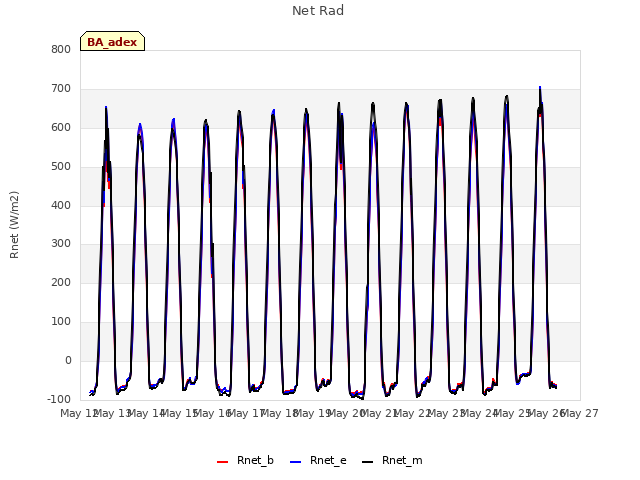
Task: Click the 500 y-axis label
Action: point(61,167)
